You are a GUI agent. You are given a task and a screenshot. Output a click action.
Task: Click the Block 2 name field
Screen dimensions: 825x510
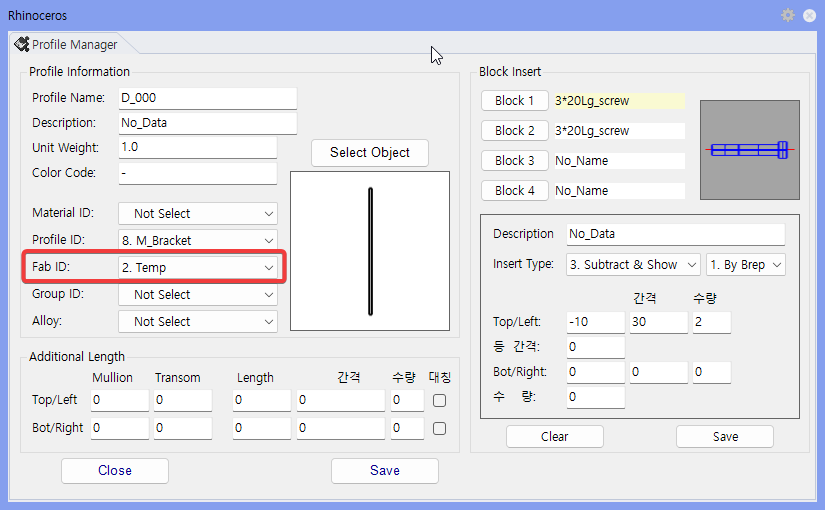619,131
